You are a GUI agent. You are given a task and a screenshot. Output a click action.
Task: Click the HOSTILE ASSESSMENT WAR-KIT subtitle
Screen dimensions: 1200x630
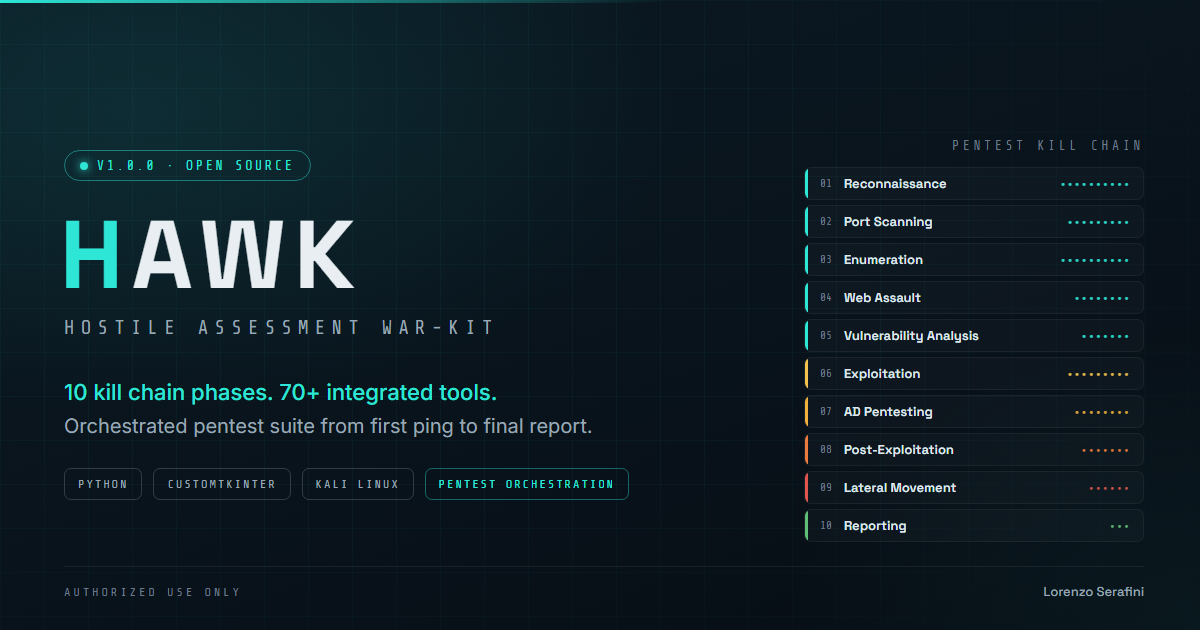click(279, 327)
